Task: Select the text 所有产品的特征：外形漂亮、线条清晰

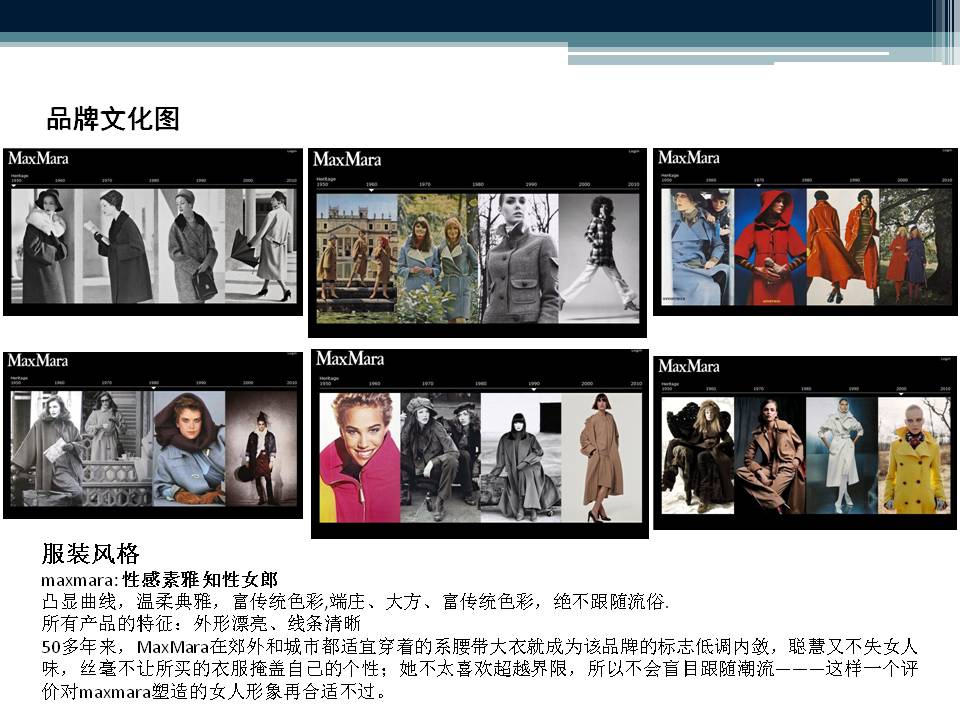Action: click(201, 624)
